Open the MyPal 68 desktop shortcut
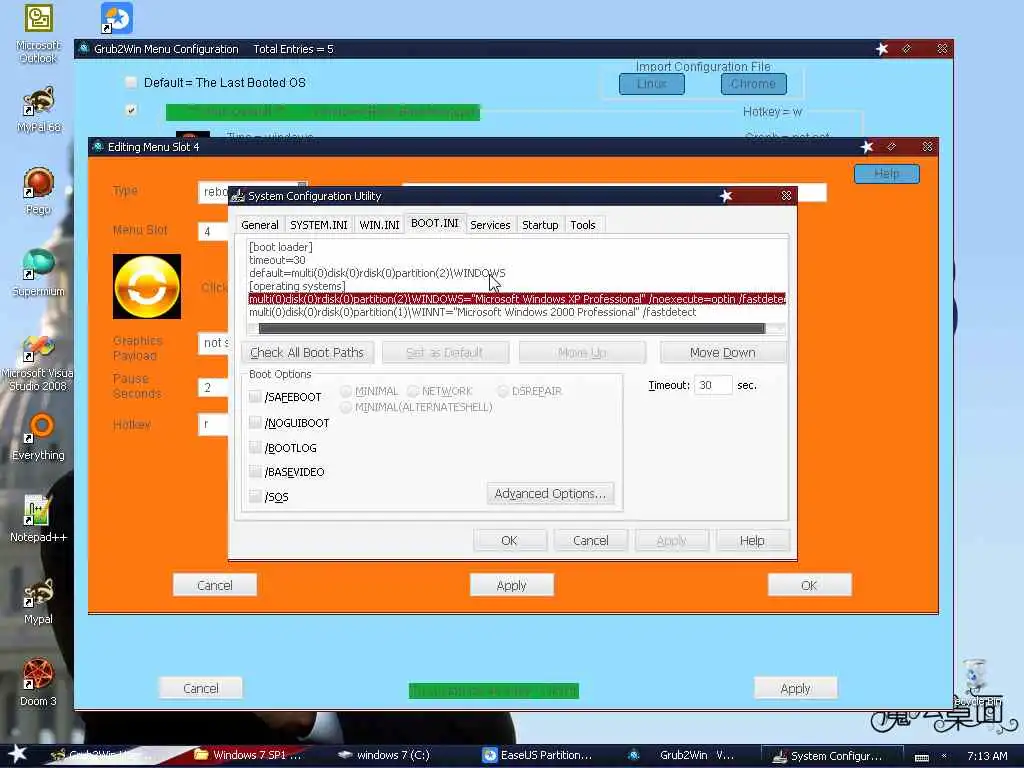This screenshot has height=768, width=1024. click(39, 110)
